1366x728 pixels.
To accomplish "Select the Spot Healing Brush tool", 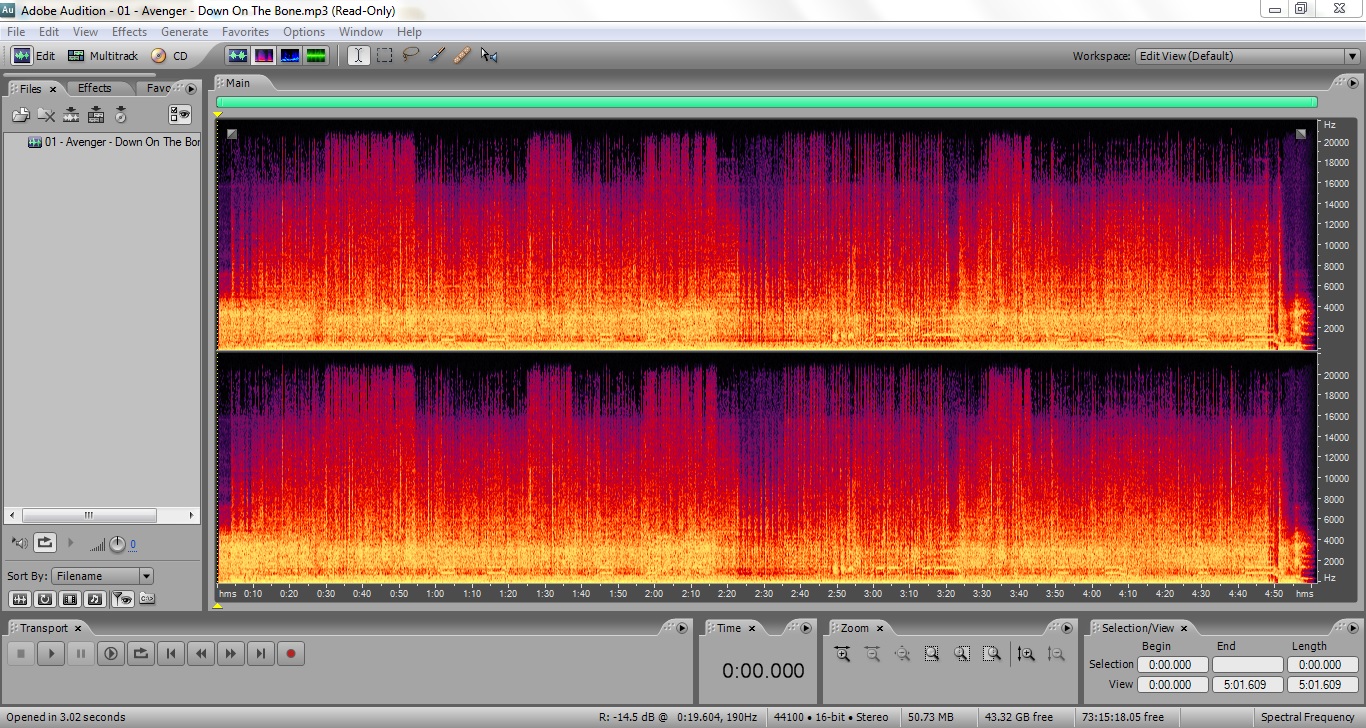I will (462, 56).
